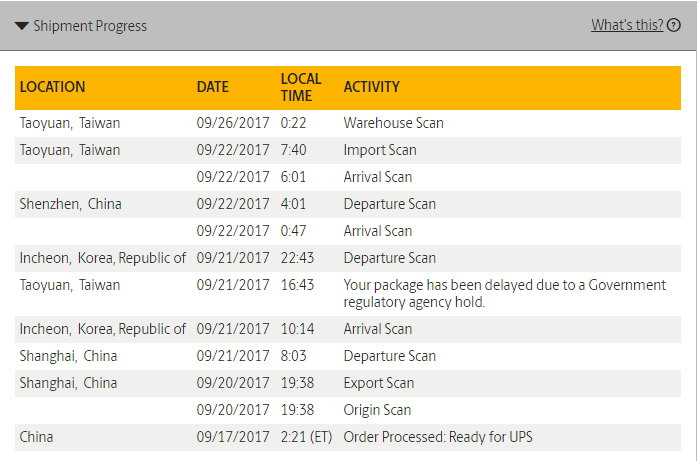Select the DATE column header
699x461 pixels.
pos(213,86)
